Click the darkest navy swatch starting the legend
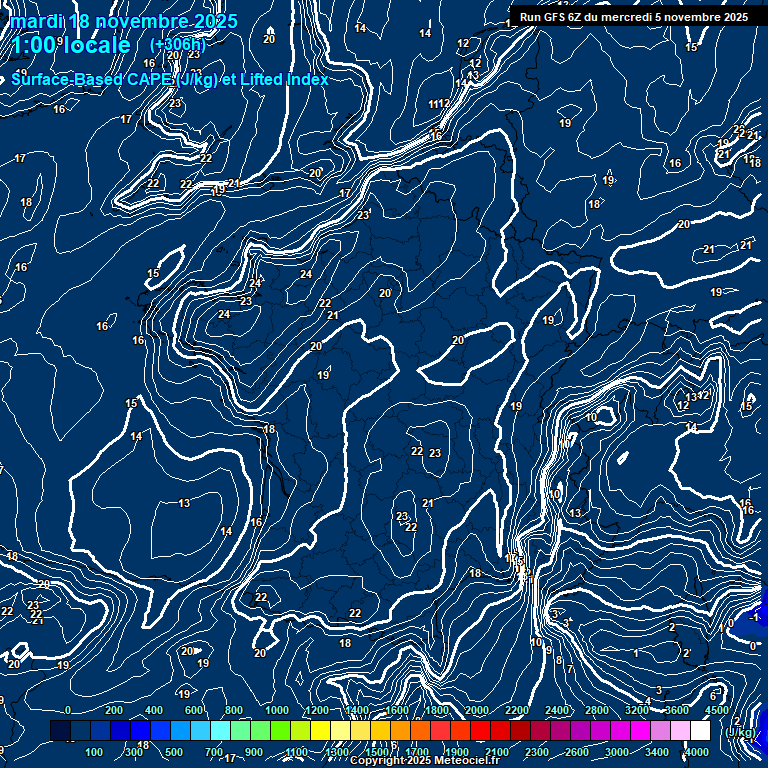Viewport: 768px width, 768px height. (60, 730)
